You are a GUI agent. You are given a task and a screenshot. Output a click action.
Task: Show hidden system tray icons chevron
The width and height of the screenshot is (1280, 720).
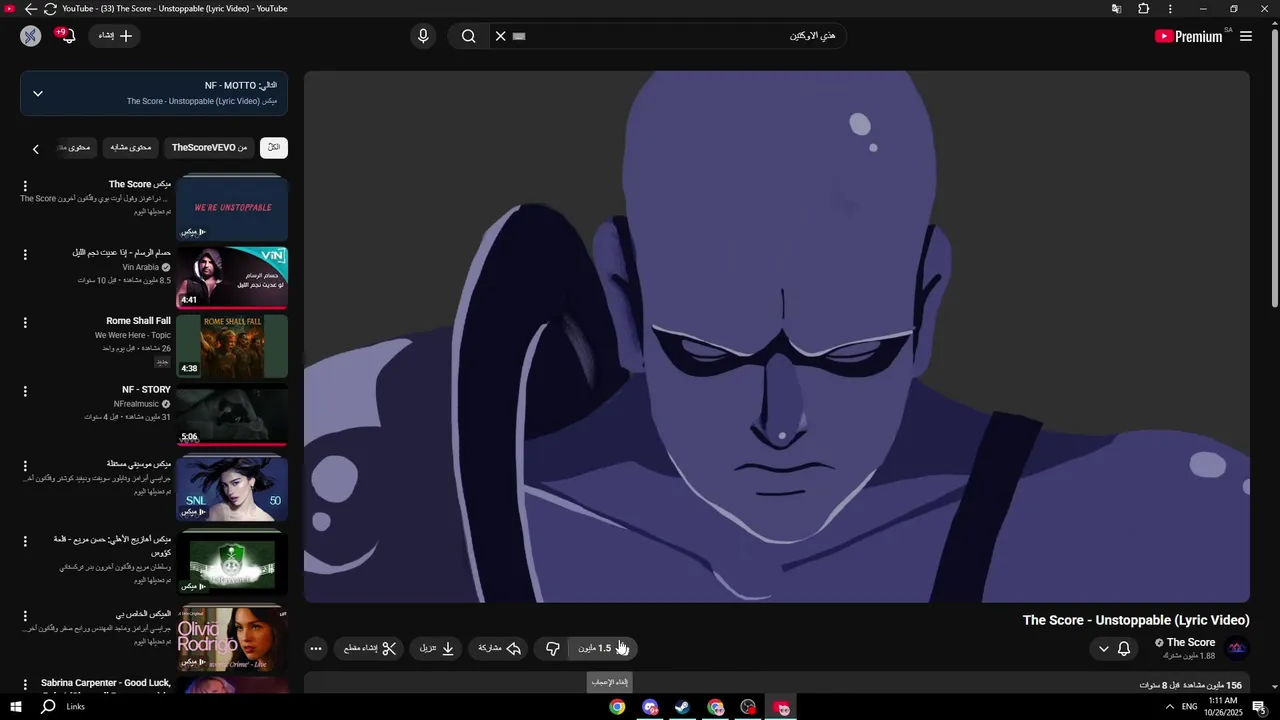coord(1170,707)
